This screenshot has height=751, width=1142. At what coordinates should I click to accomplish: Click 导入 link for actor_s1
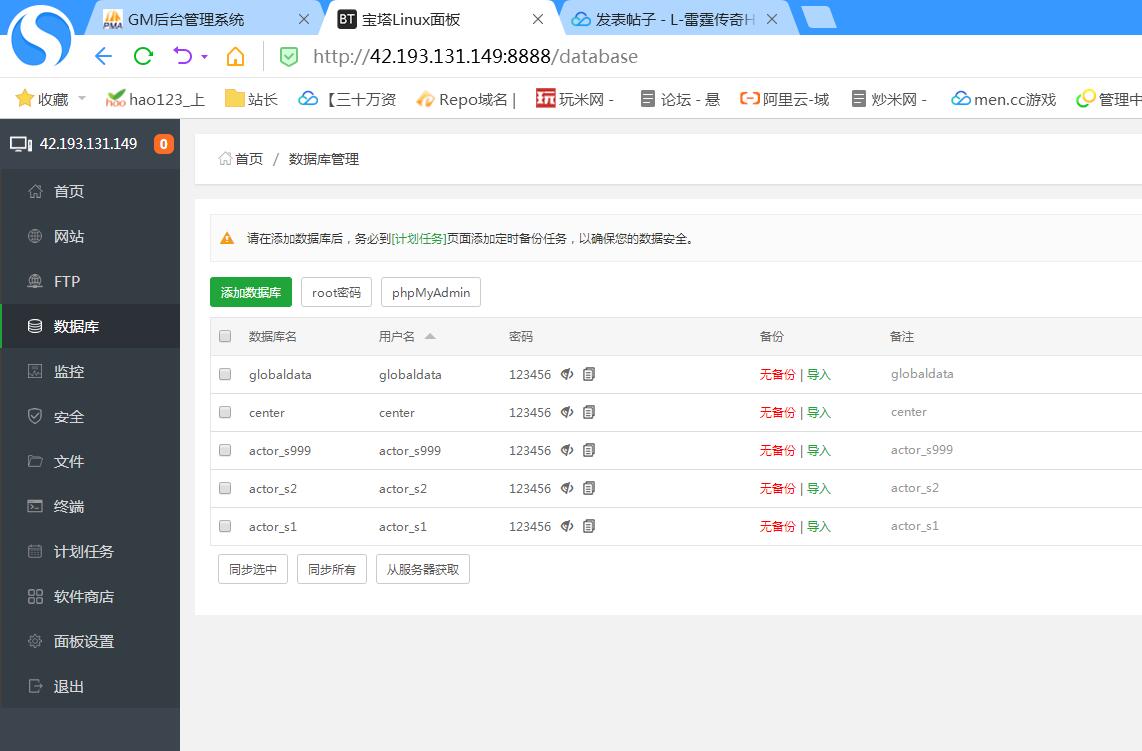click(x=819, y=526)
